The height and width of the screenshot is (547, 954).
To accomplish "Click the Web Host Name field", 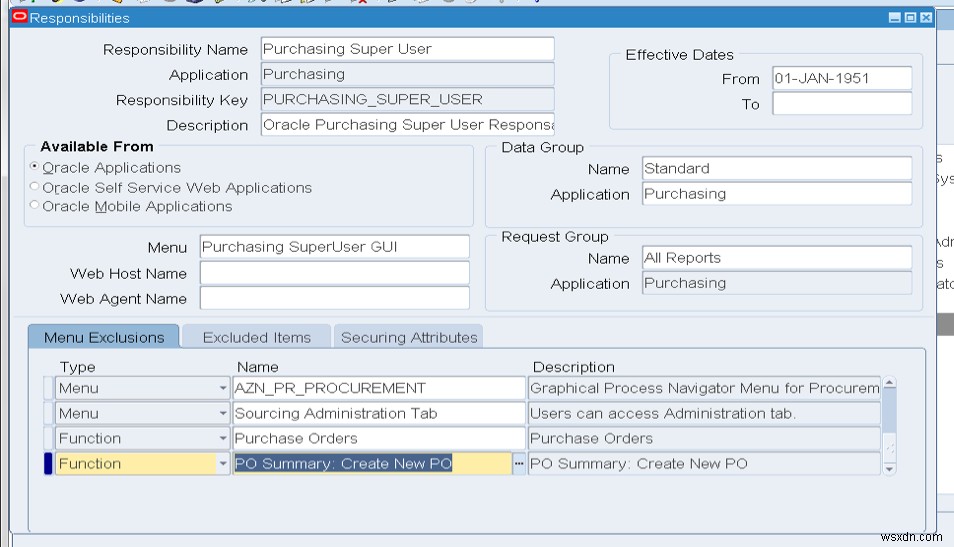I will click(335, 273).
